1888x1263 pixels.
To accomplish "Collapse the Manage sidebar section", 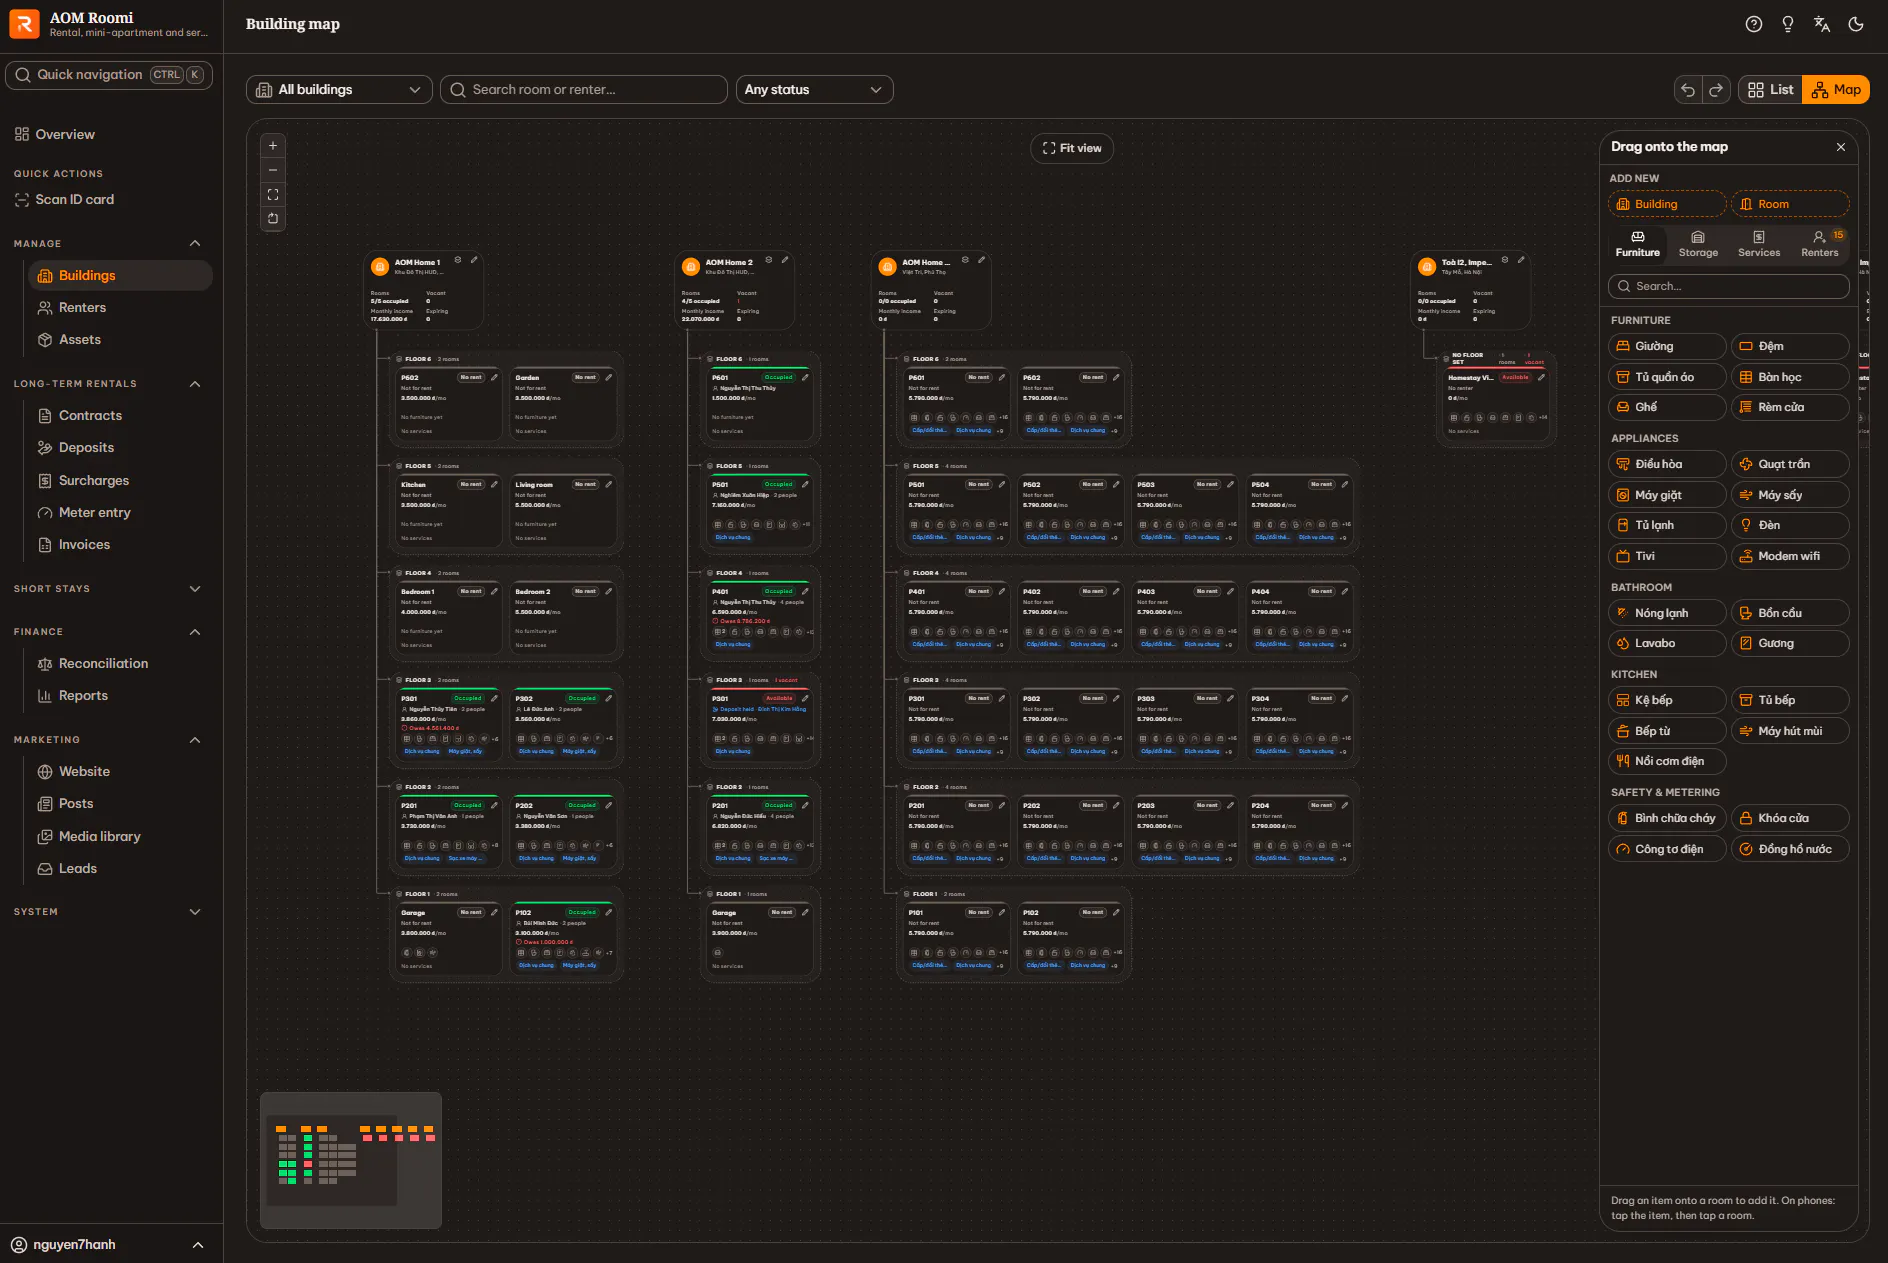I will (195, 244).
